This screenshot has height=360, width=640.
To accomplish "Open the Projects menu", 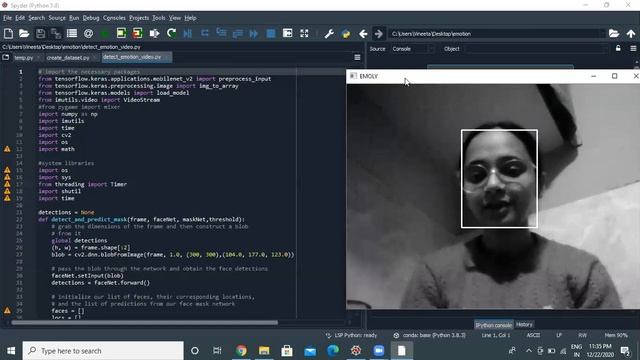I will (139, 18).
